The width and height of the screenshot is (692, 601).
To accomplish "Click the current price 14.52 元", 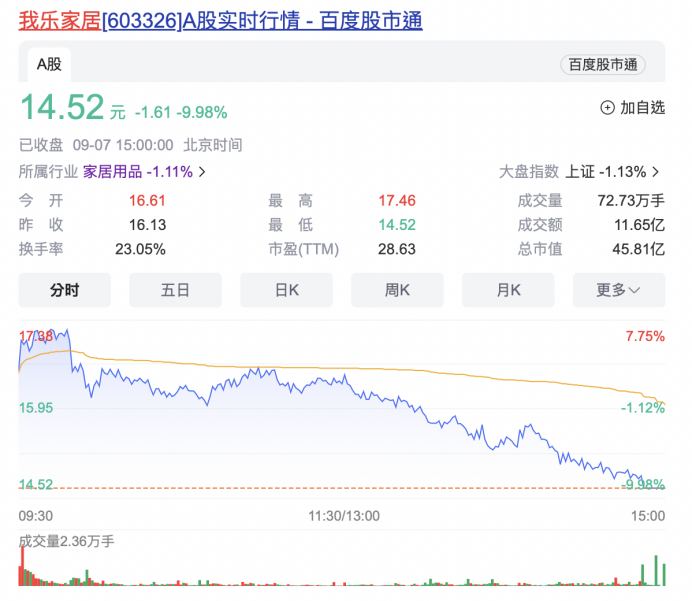I will (x=73, y=107).
